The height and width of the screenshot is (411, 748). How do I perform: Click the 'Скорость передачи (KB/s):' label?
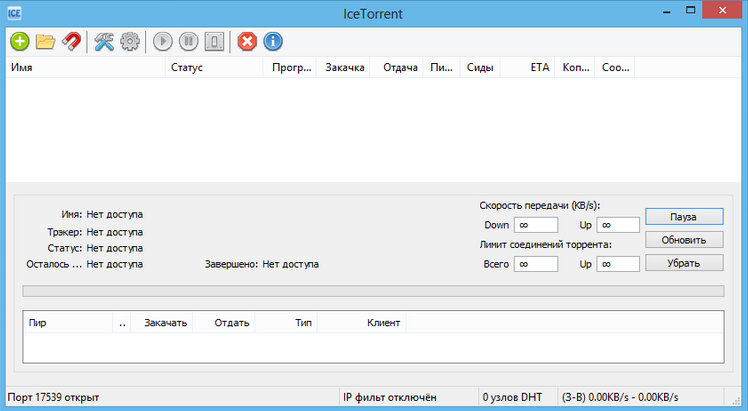[540, 206]
